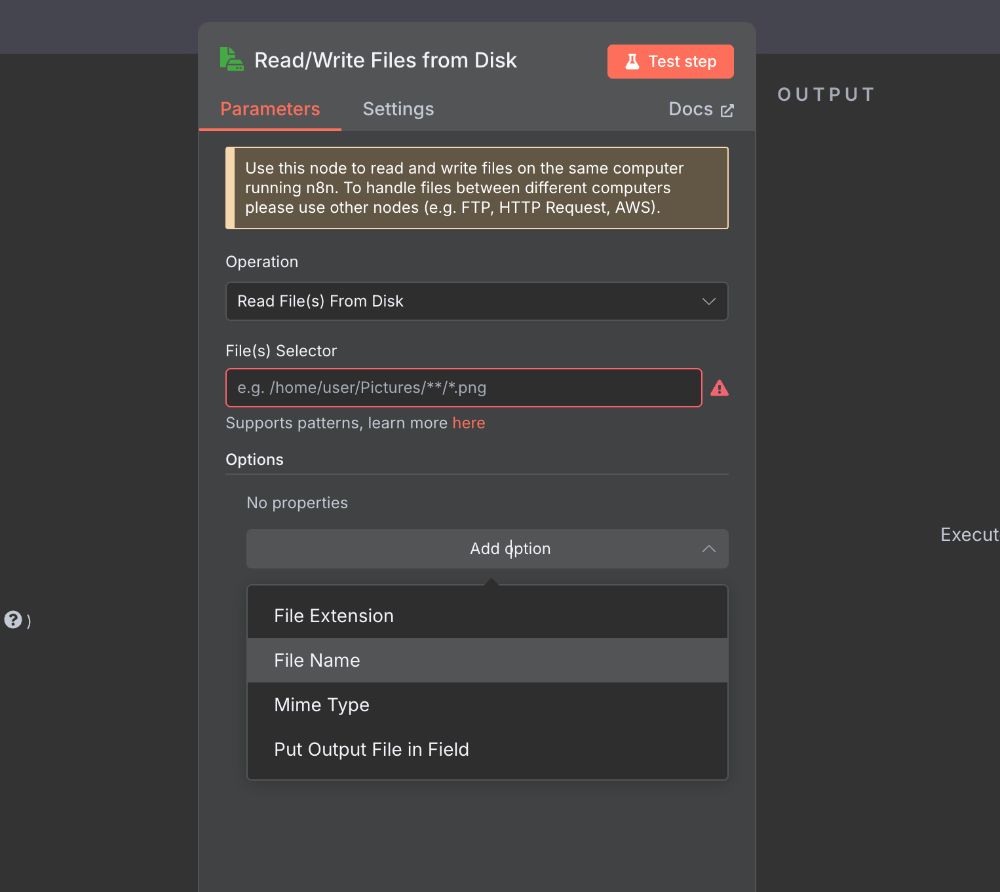Open the 'here' link about patterns
Screen dimensions: 1000x892
[469, 423]
